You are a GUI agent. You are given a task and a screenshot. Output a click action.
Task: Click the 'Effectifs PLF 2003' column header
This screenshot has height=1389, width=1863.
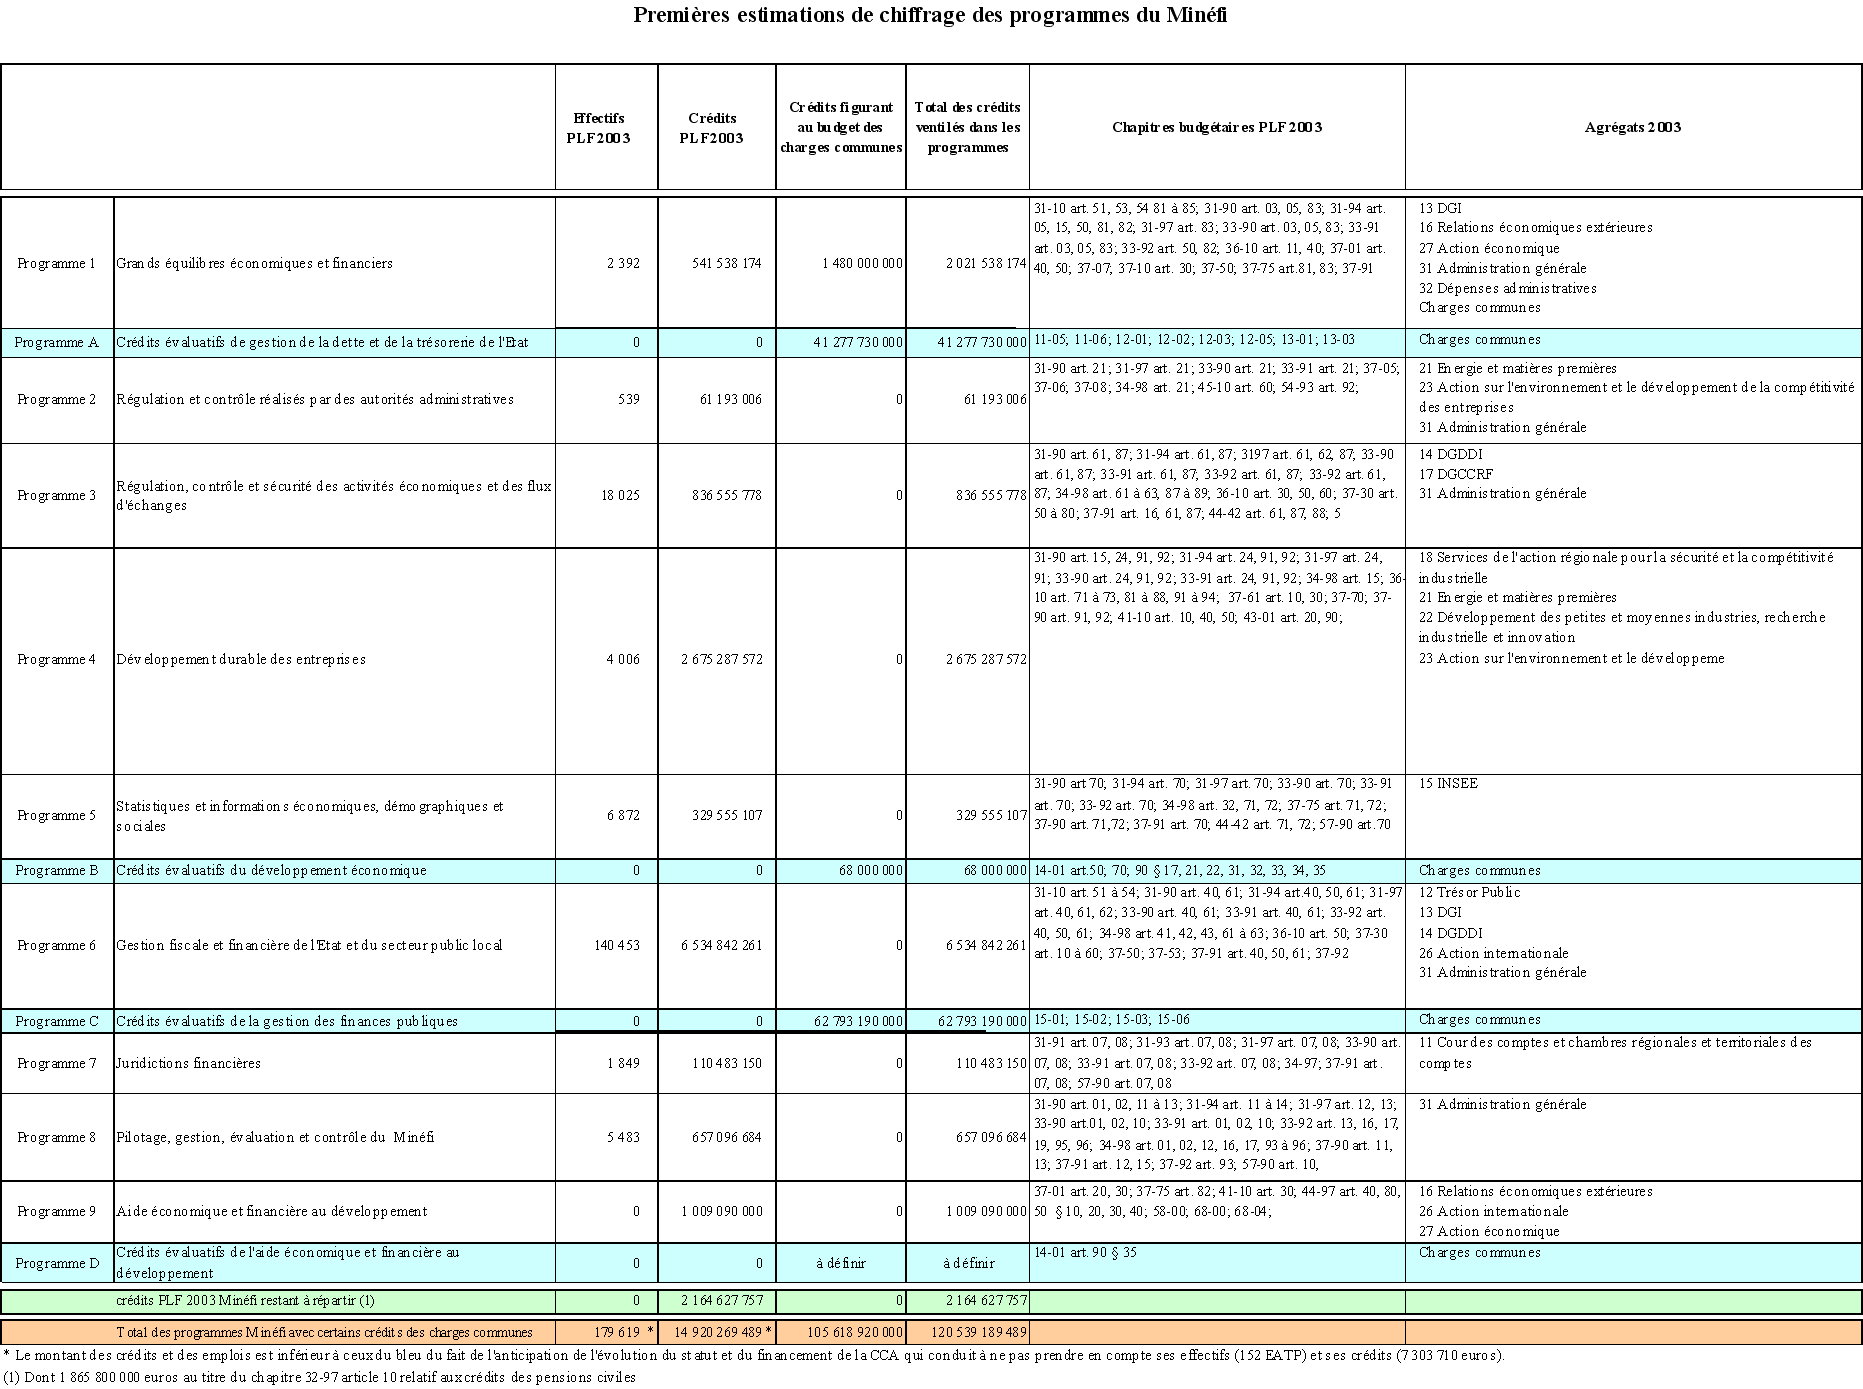pyautogui.click(x=599, y=128)
